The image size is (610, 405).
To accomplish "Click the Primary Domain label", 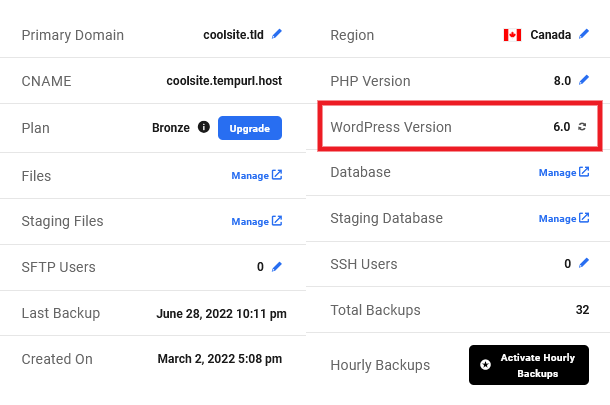I will 73,35.
